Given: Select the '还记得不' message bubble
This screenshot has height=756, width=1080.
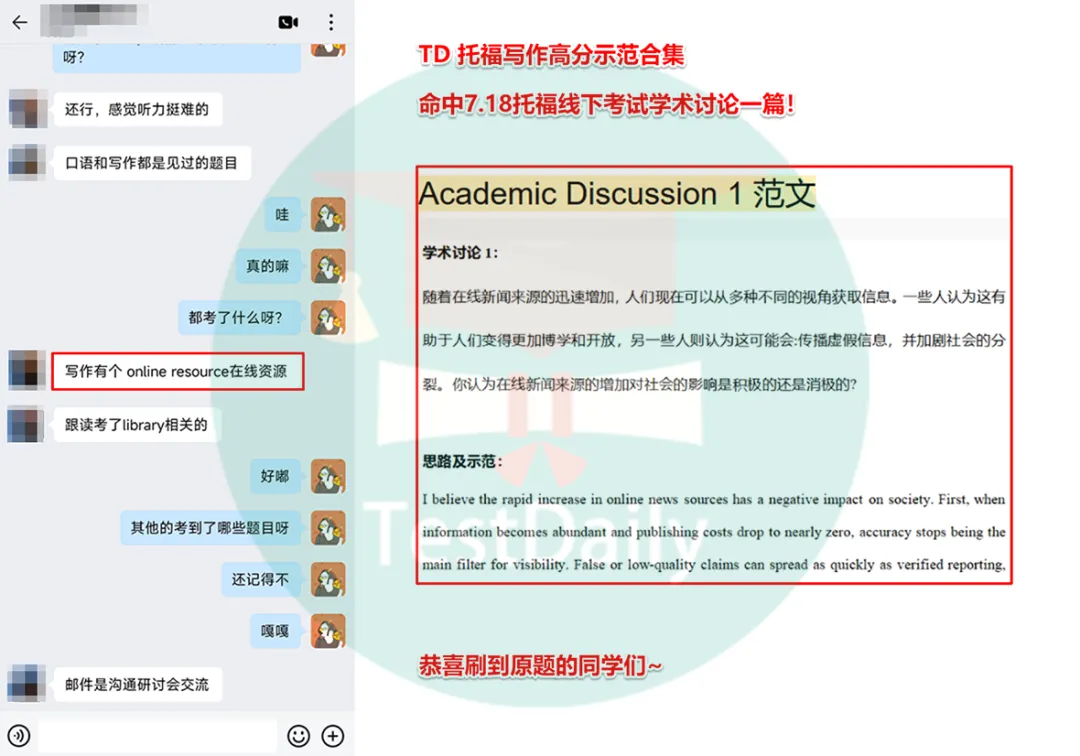Looking at the screenshot, I should point(260,580).
